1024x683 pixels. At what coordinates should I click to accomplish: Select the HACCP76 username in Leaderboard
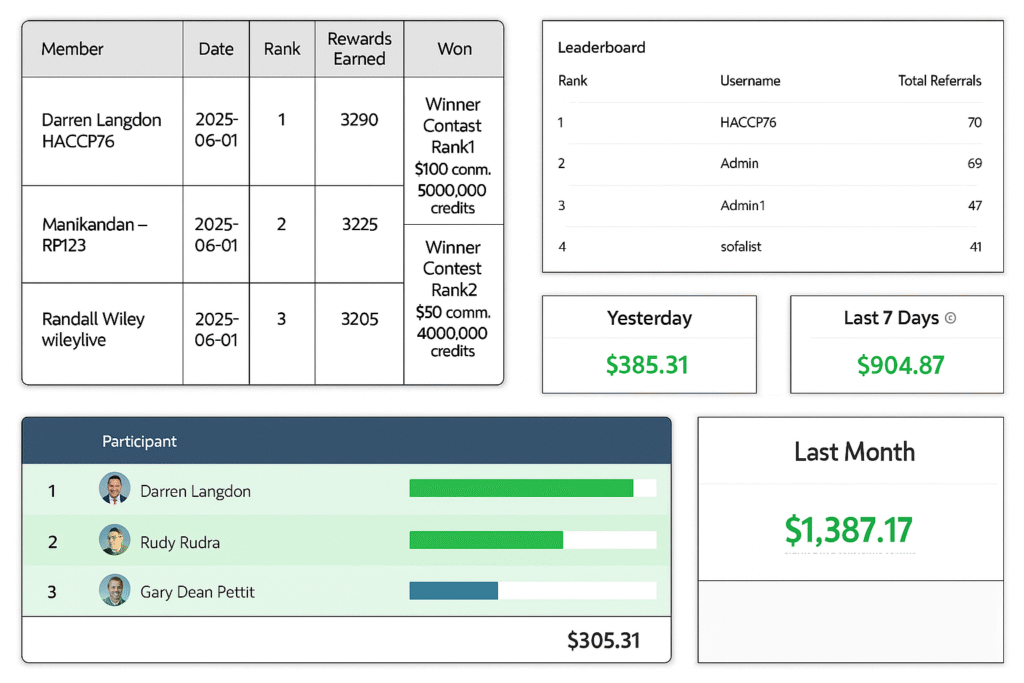point(748,123)
